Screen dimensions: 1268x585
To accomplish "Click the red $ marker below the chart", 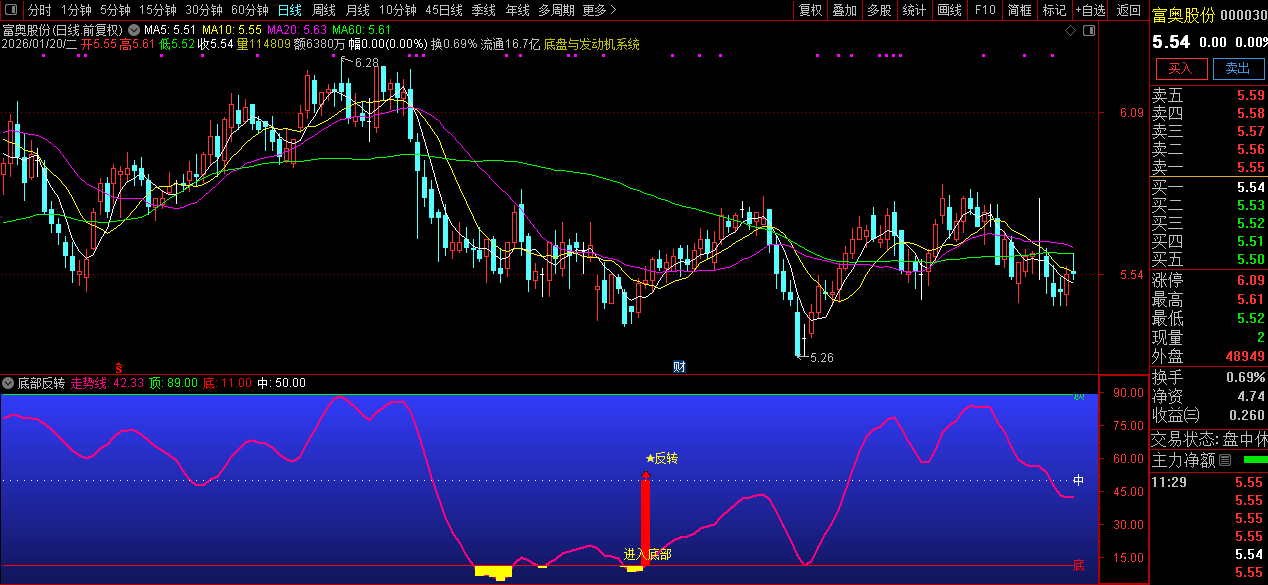I will click(119, 368).
